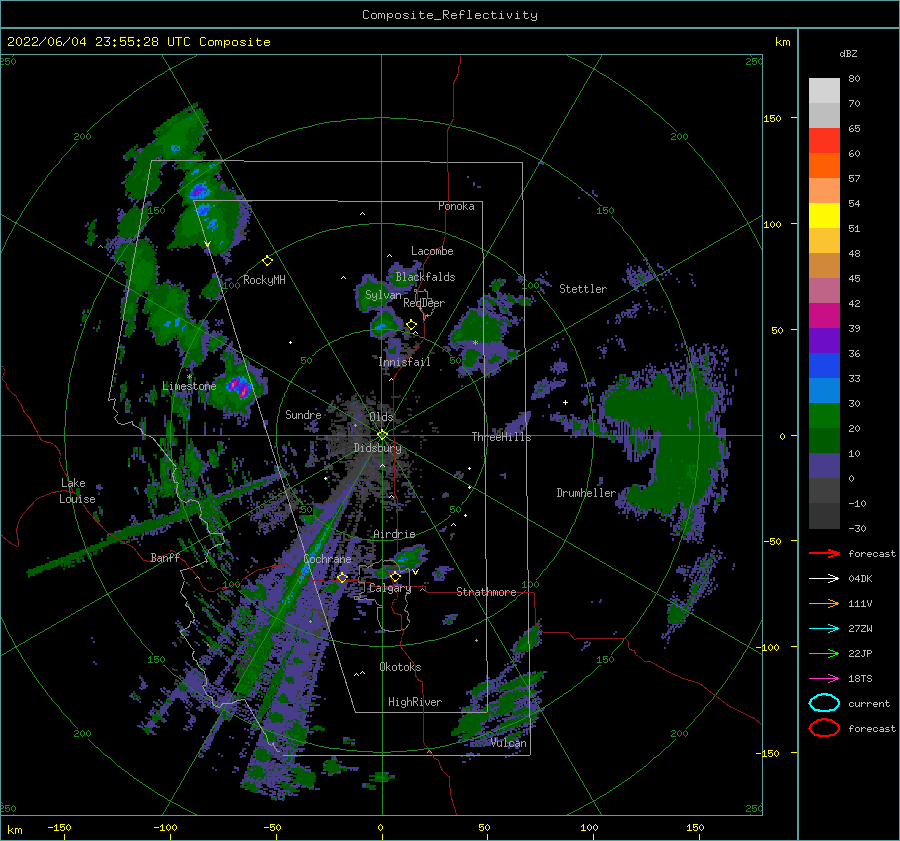Click the Limestone label

click(189, 386)
